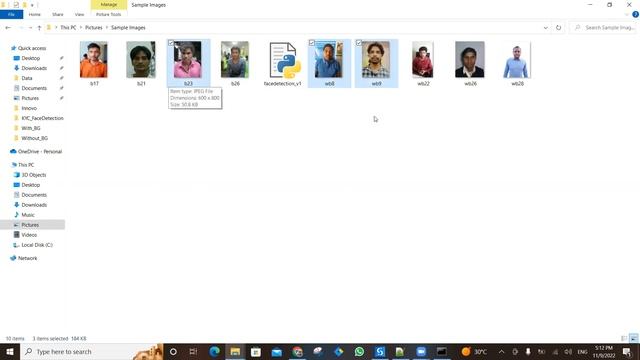Select the wb28 image thumbnail
This screenshot has height=360, width=640.
click(x=517, y=60)
